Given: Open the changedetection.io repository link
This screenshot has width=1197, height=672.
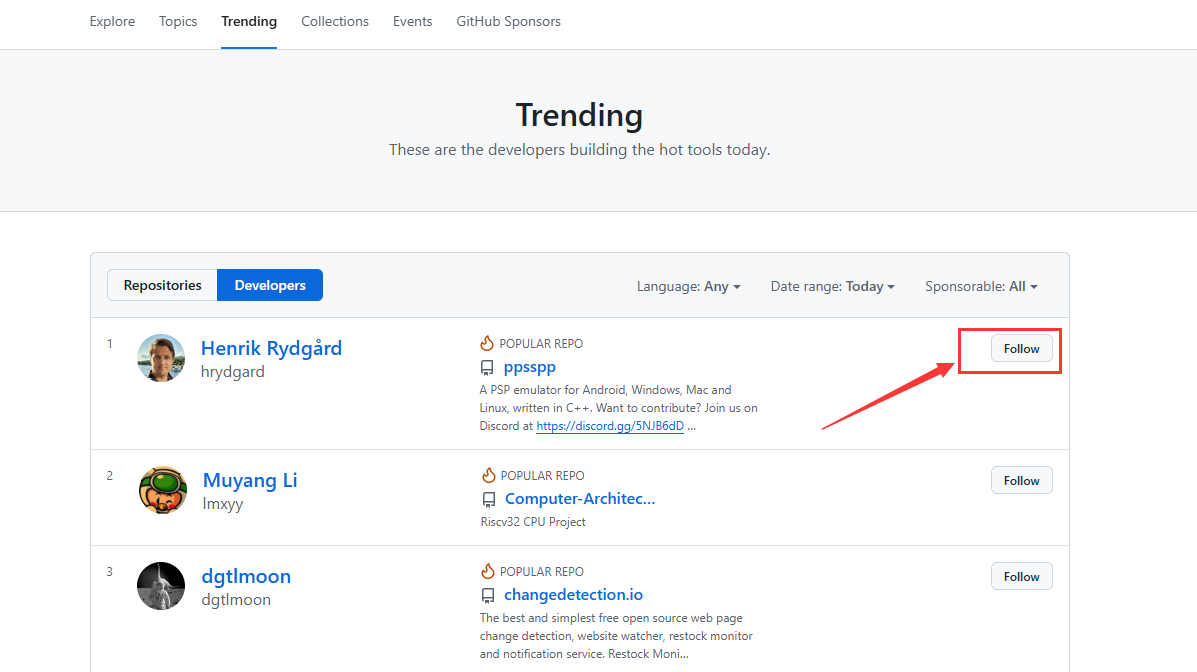Looking at the screenshot, I should coord(573,594).
